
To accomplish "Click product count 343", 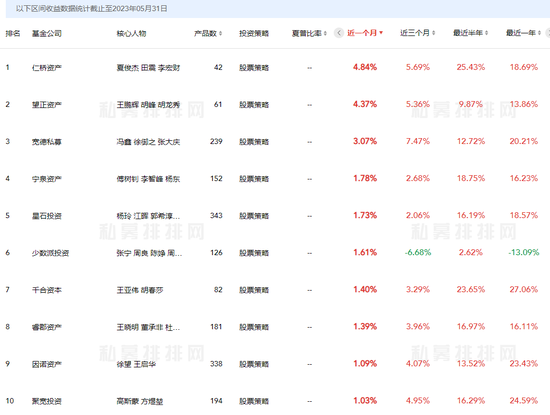I will click(x=216, y=215).
